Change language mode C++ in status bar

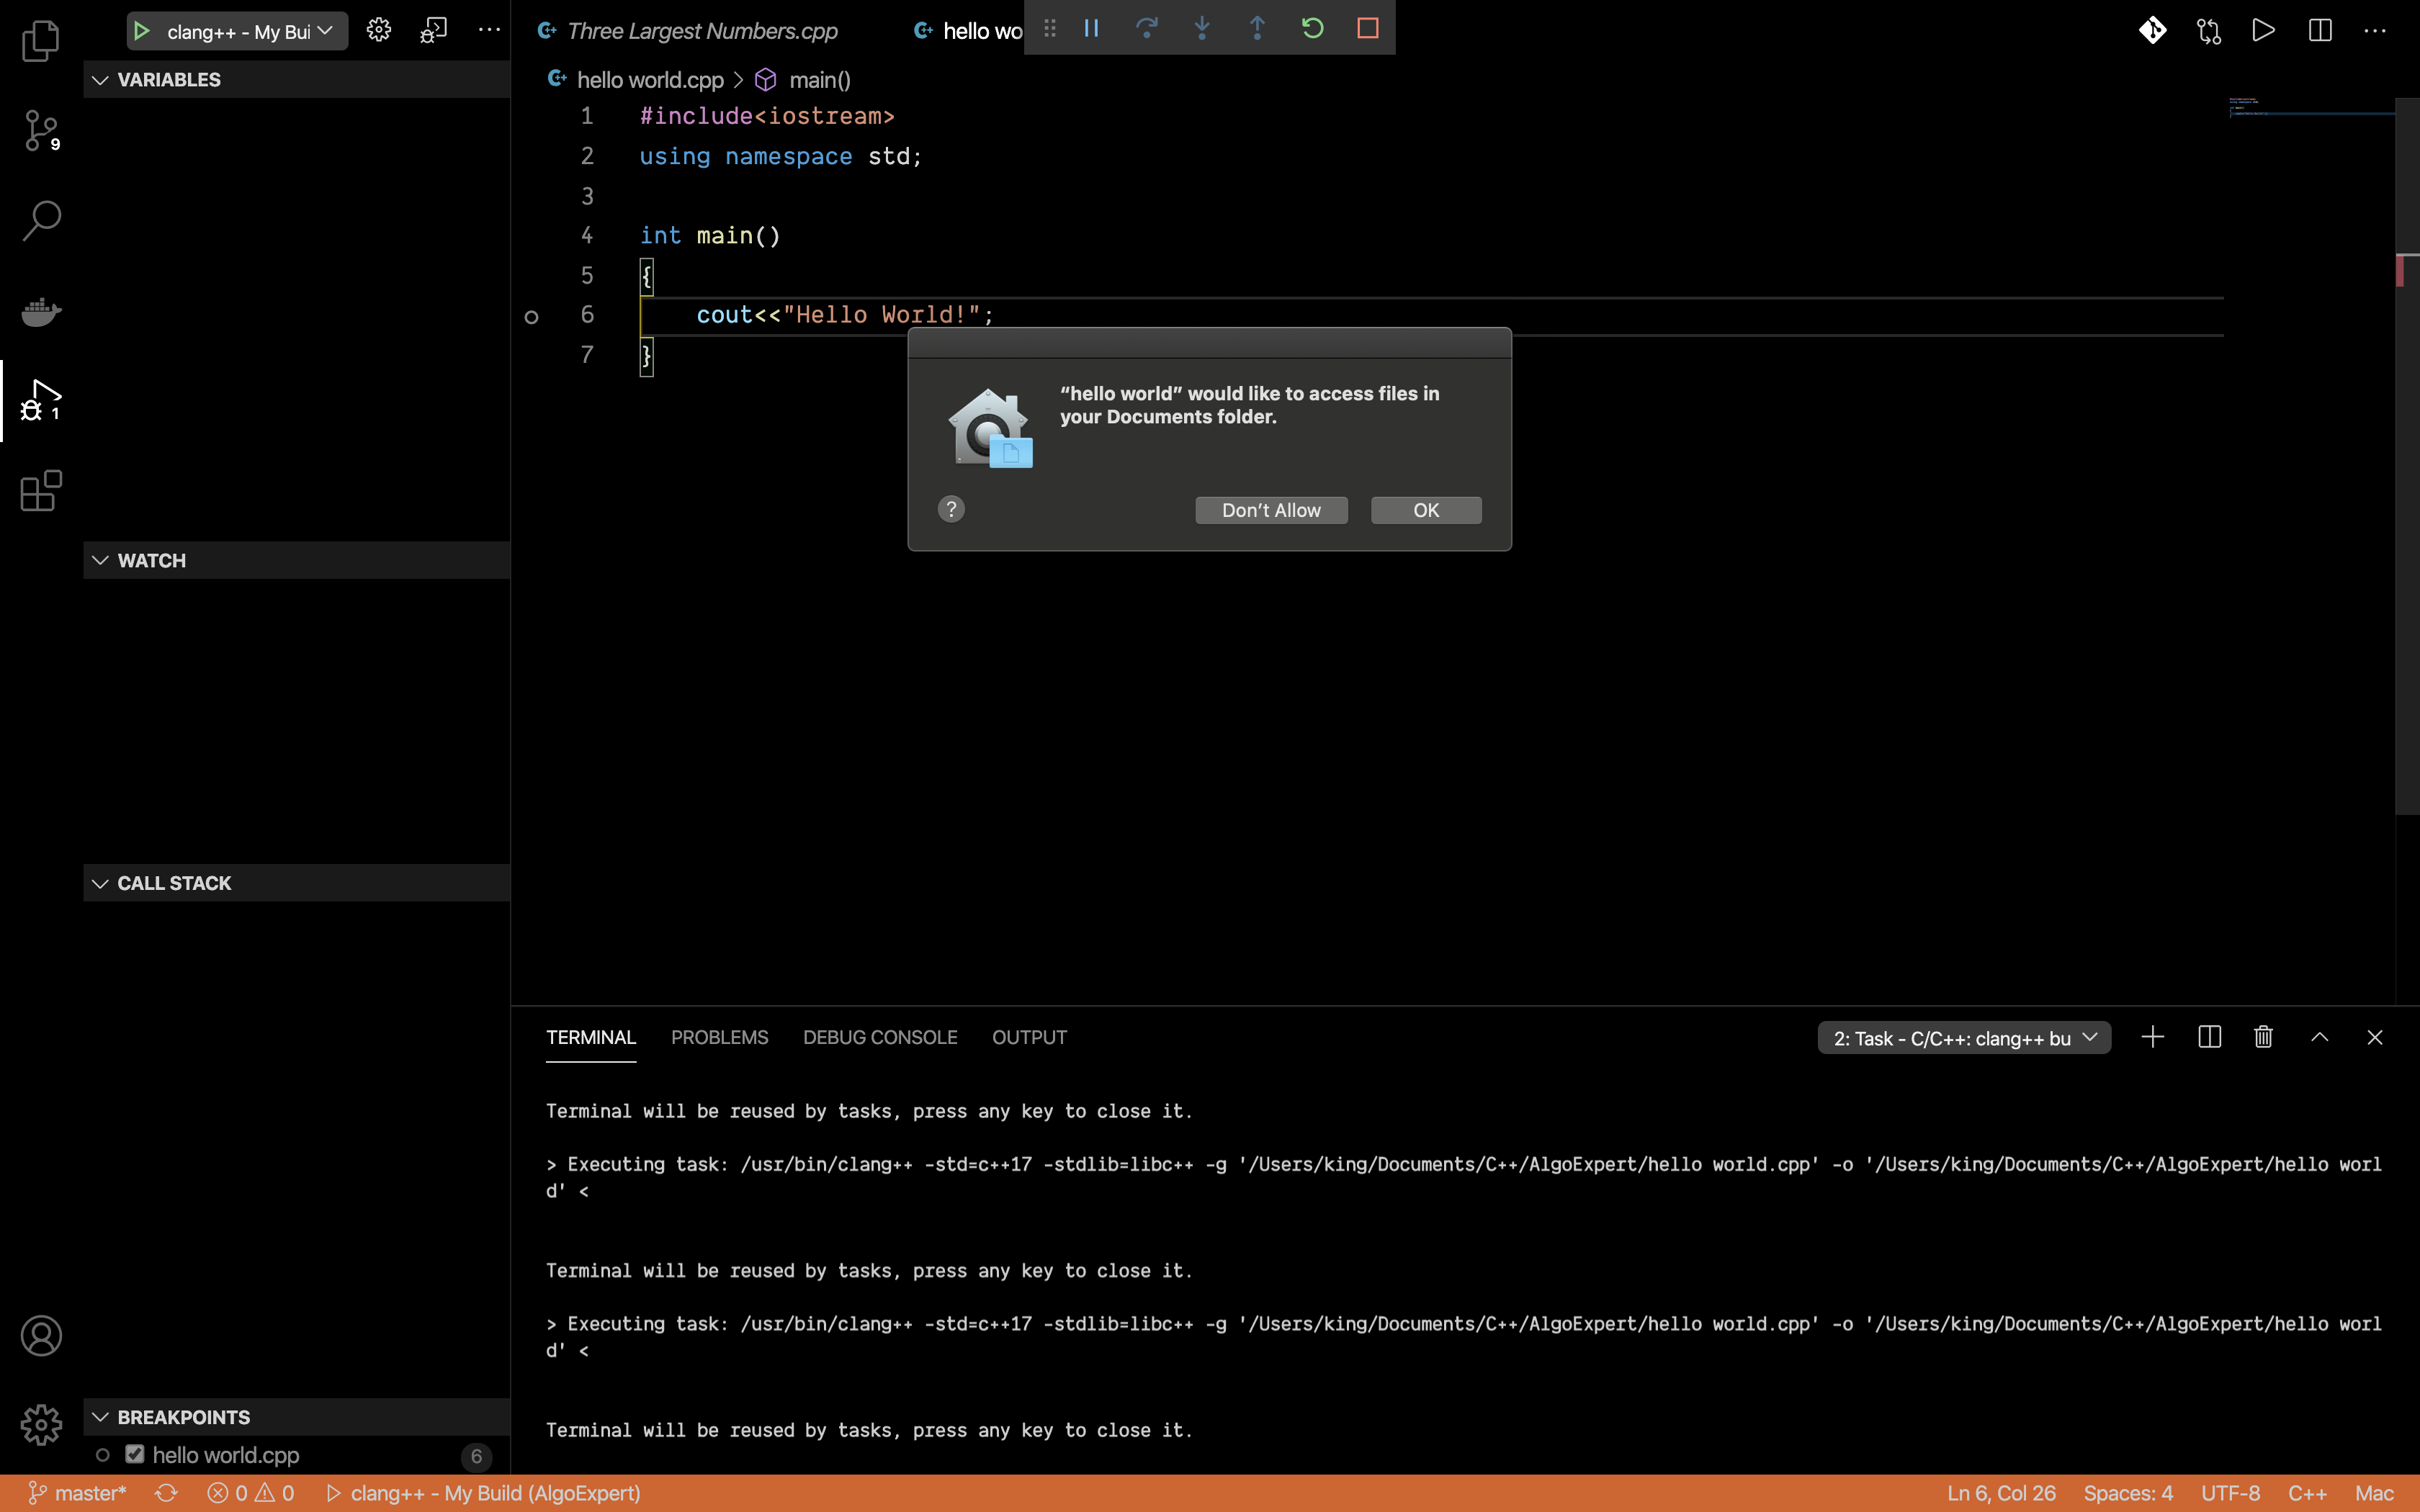[x=2307, y=1493]
